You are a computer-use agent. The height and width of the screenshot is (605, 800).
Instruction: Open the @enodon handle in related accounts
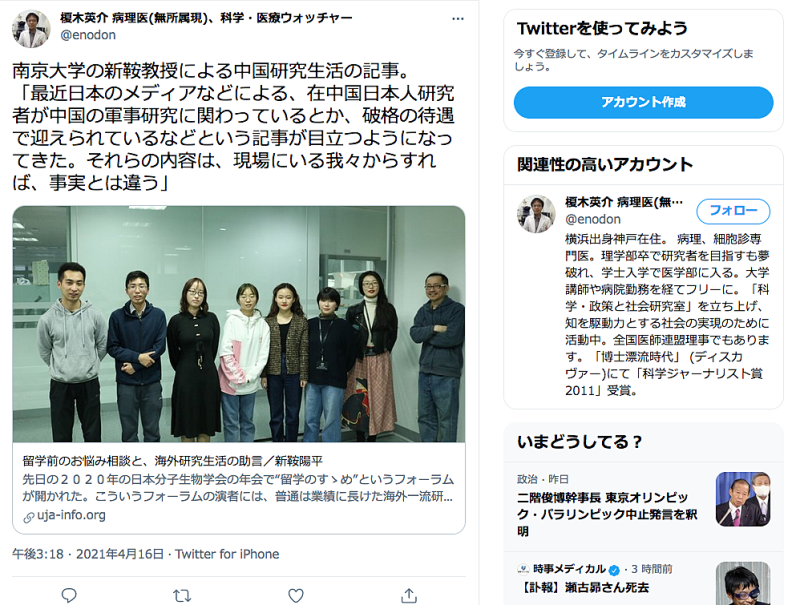point(593,219)
